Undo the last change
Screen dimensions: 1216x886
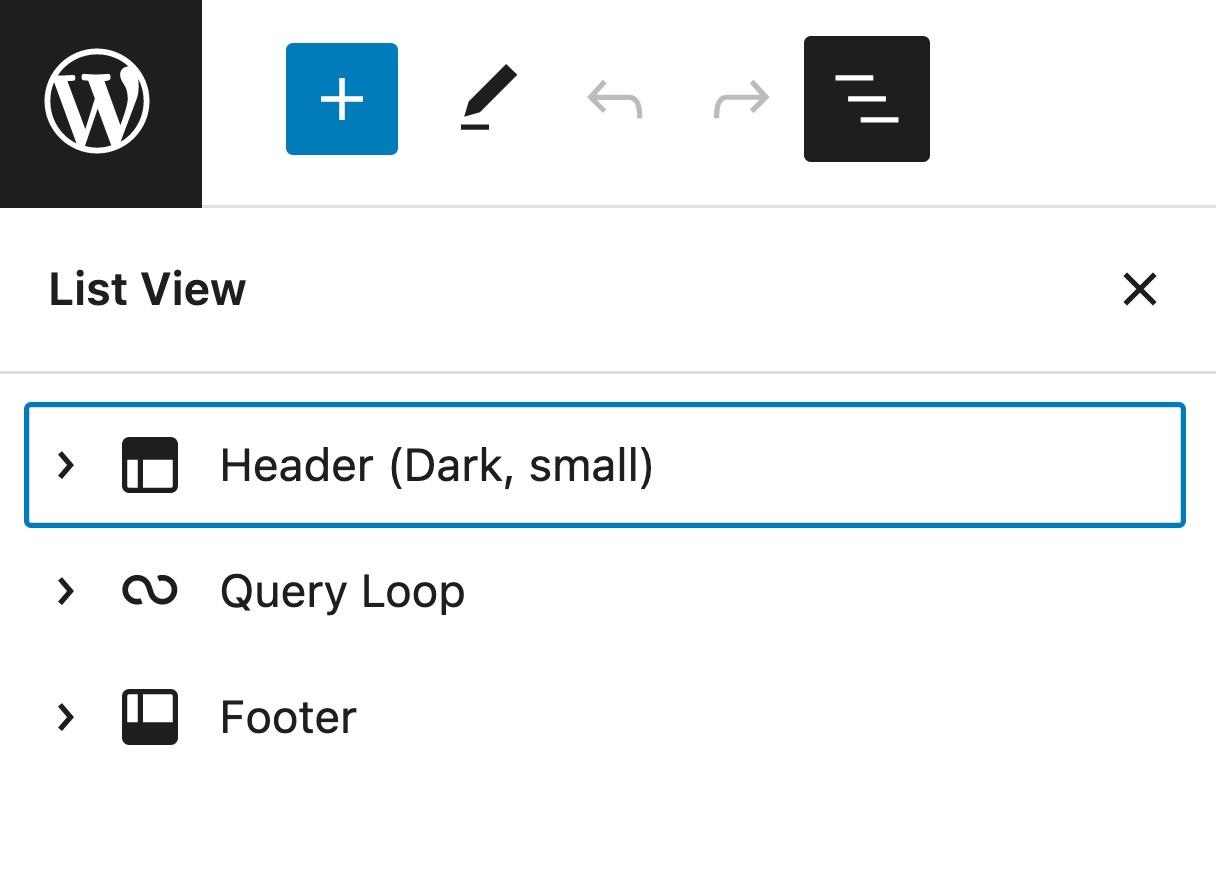pyautogui.click(x=614, y=99)
